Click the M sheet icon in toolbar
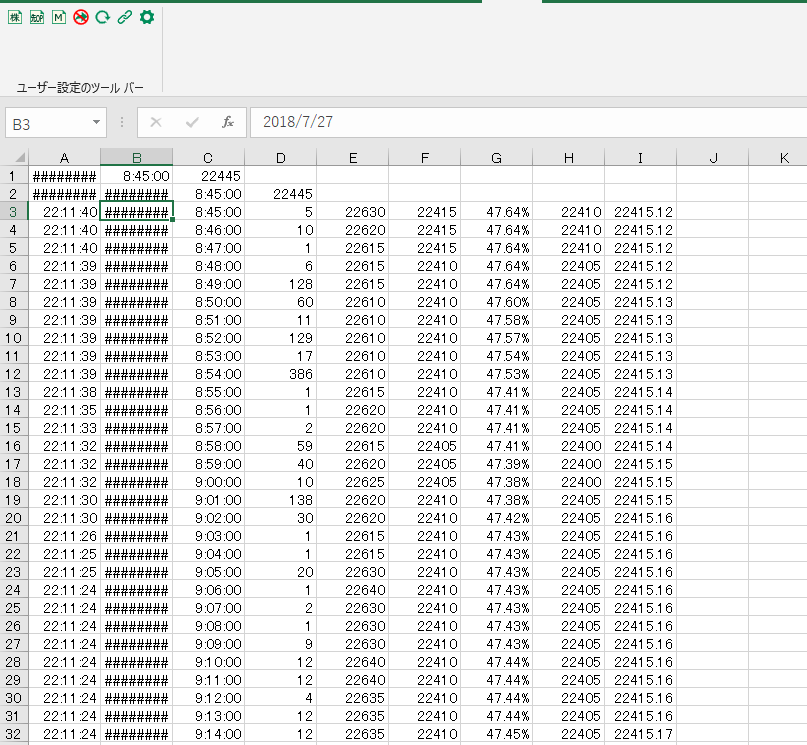807x745 pixels. pyautogui.click(x=59, y=17)
